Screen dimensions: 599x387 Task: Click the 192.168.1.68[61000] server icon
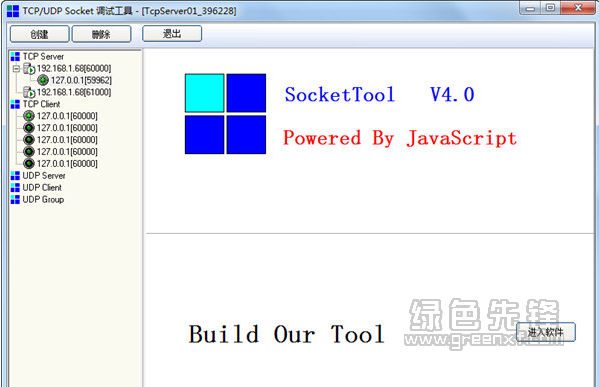pyautogui.click(x=29, y=92)
